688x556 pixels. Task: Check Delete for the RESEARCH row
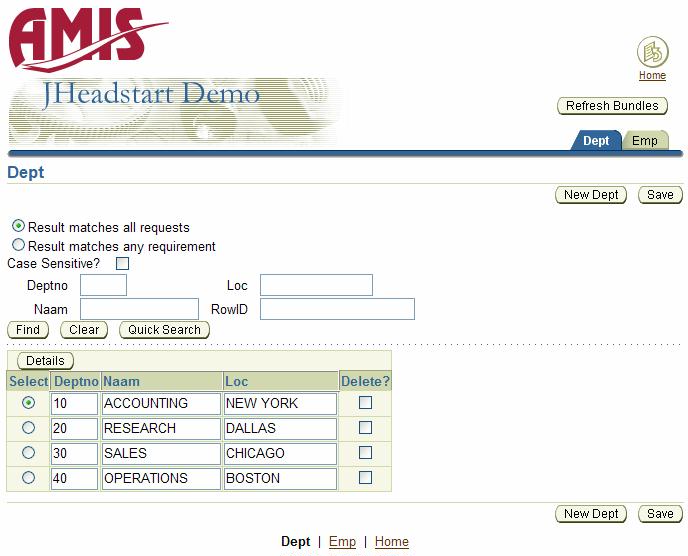tap(366, 427)
